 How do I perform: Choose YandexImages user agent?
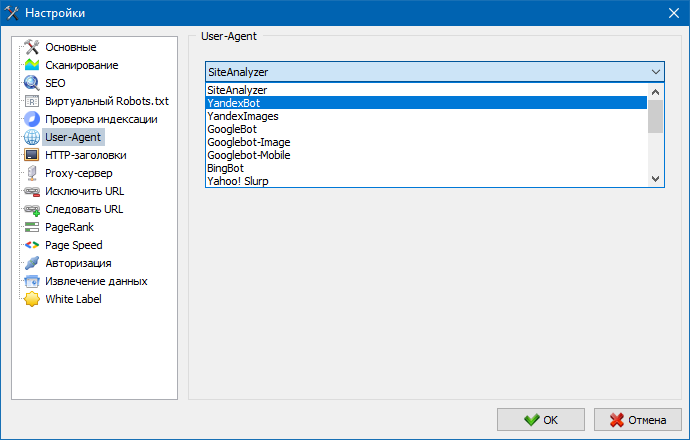tap(426, 116)
